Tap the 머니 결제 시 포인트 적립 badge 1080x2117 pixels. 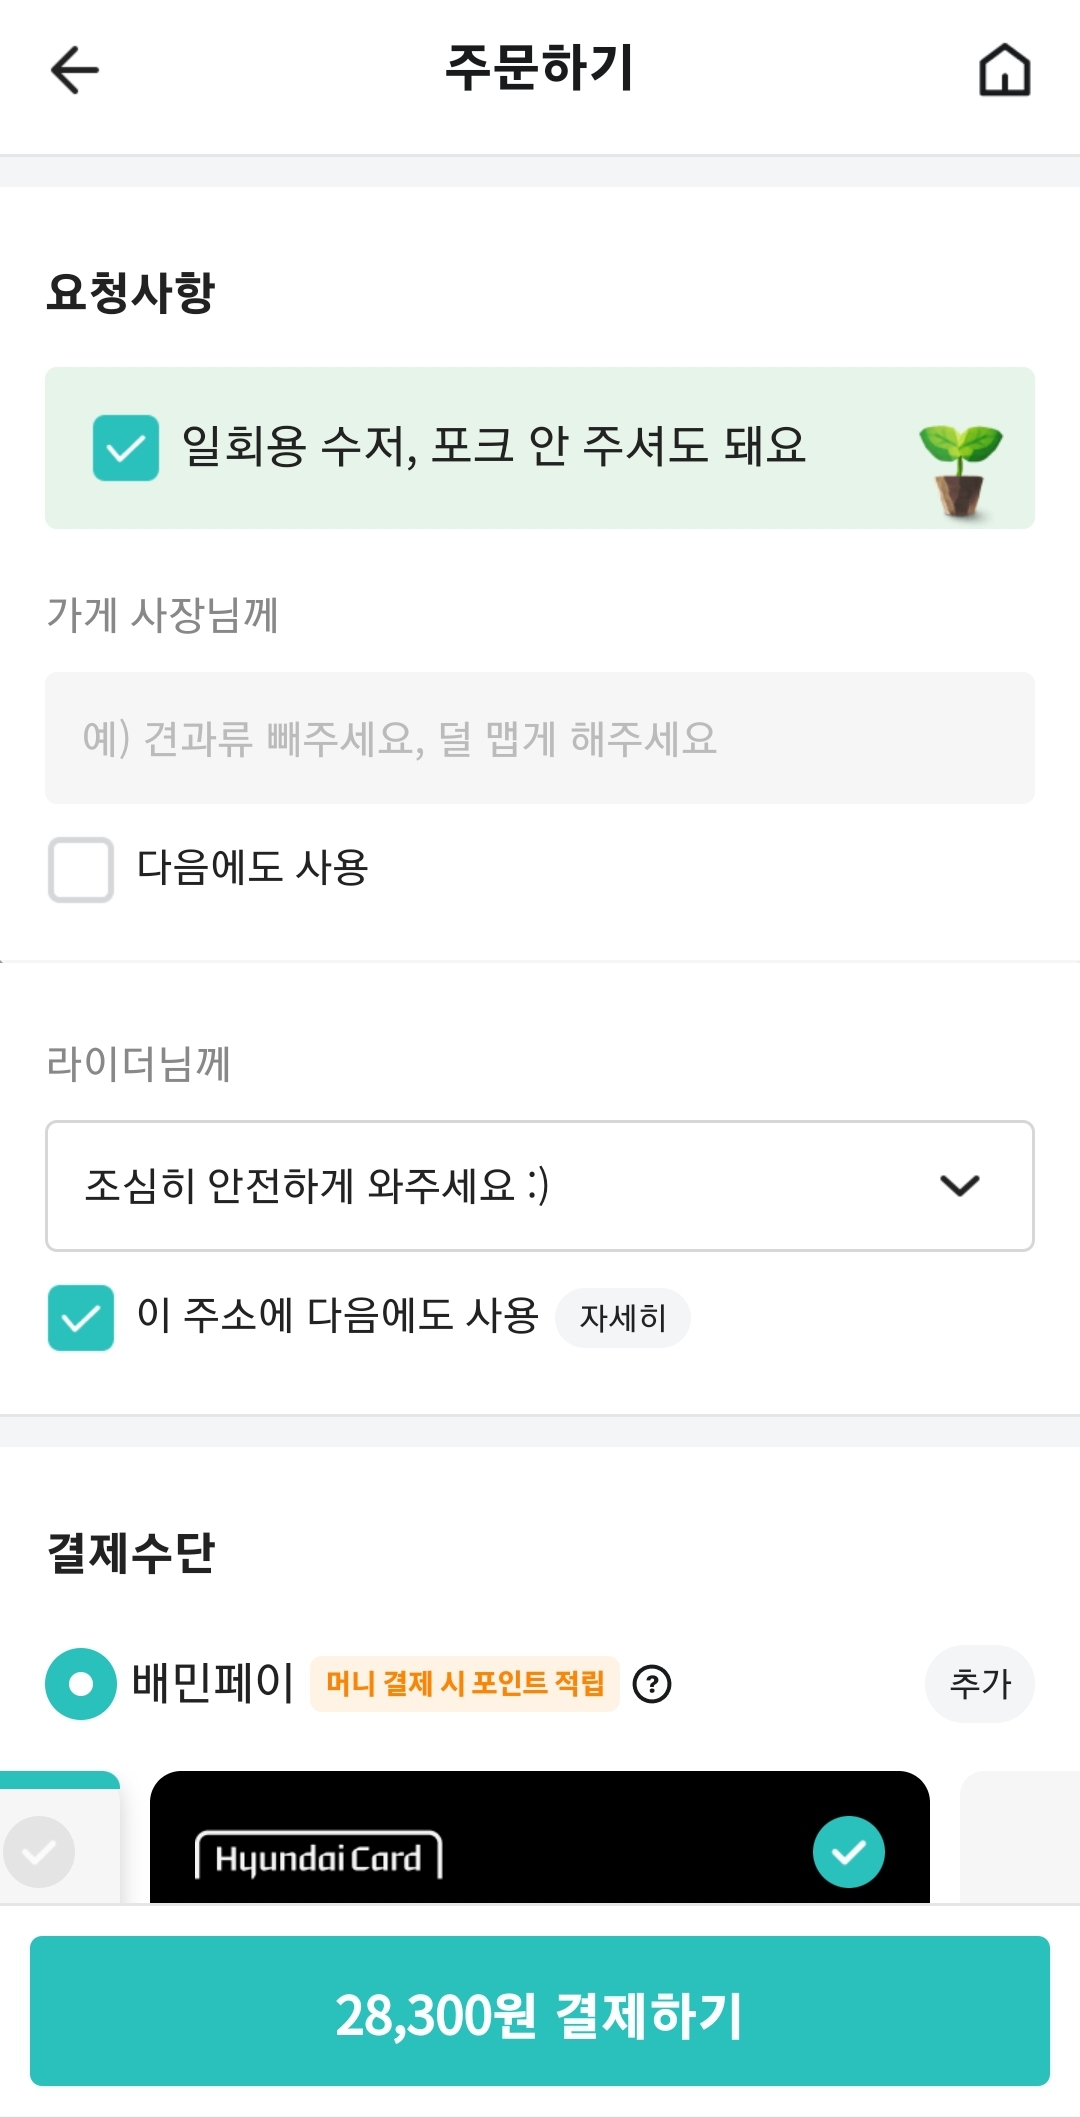coord(465,1684)
